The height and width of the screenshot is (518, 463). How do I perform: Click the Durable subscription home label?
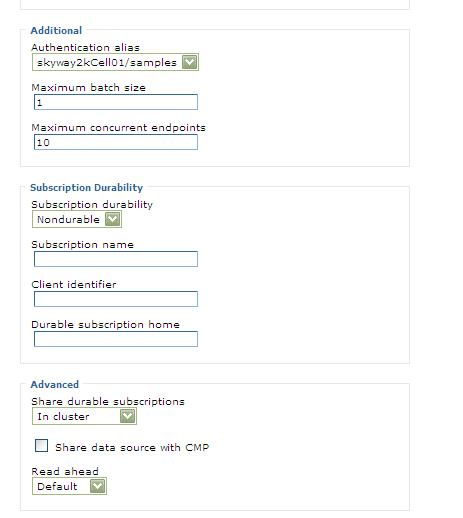(105, 324)
